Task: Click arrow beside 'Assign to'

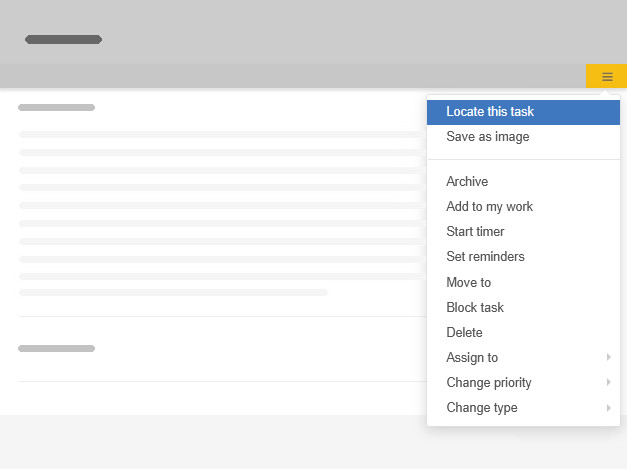Action: pos(608,358)
